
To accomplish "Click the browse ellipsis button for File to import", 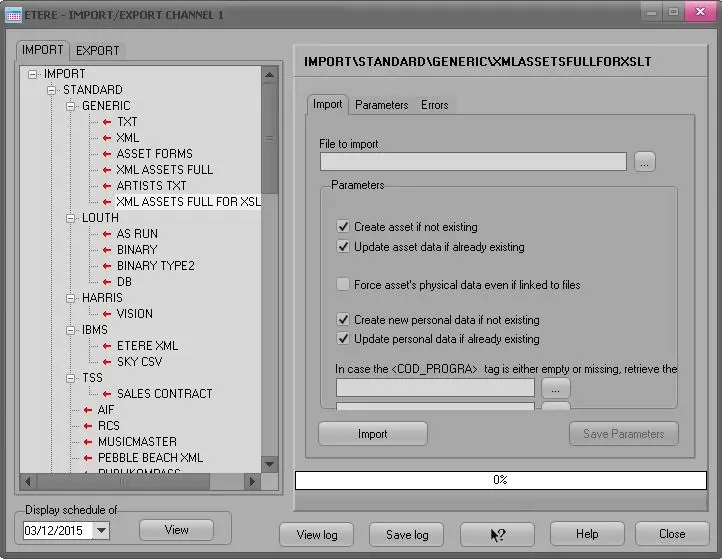I will point(645,162).
